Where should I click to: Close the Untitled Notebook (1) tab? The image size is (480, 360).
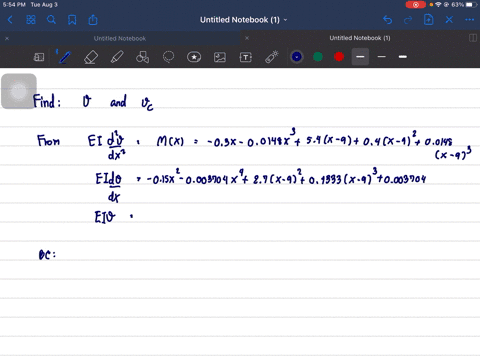click(247, 38)
